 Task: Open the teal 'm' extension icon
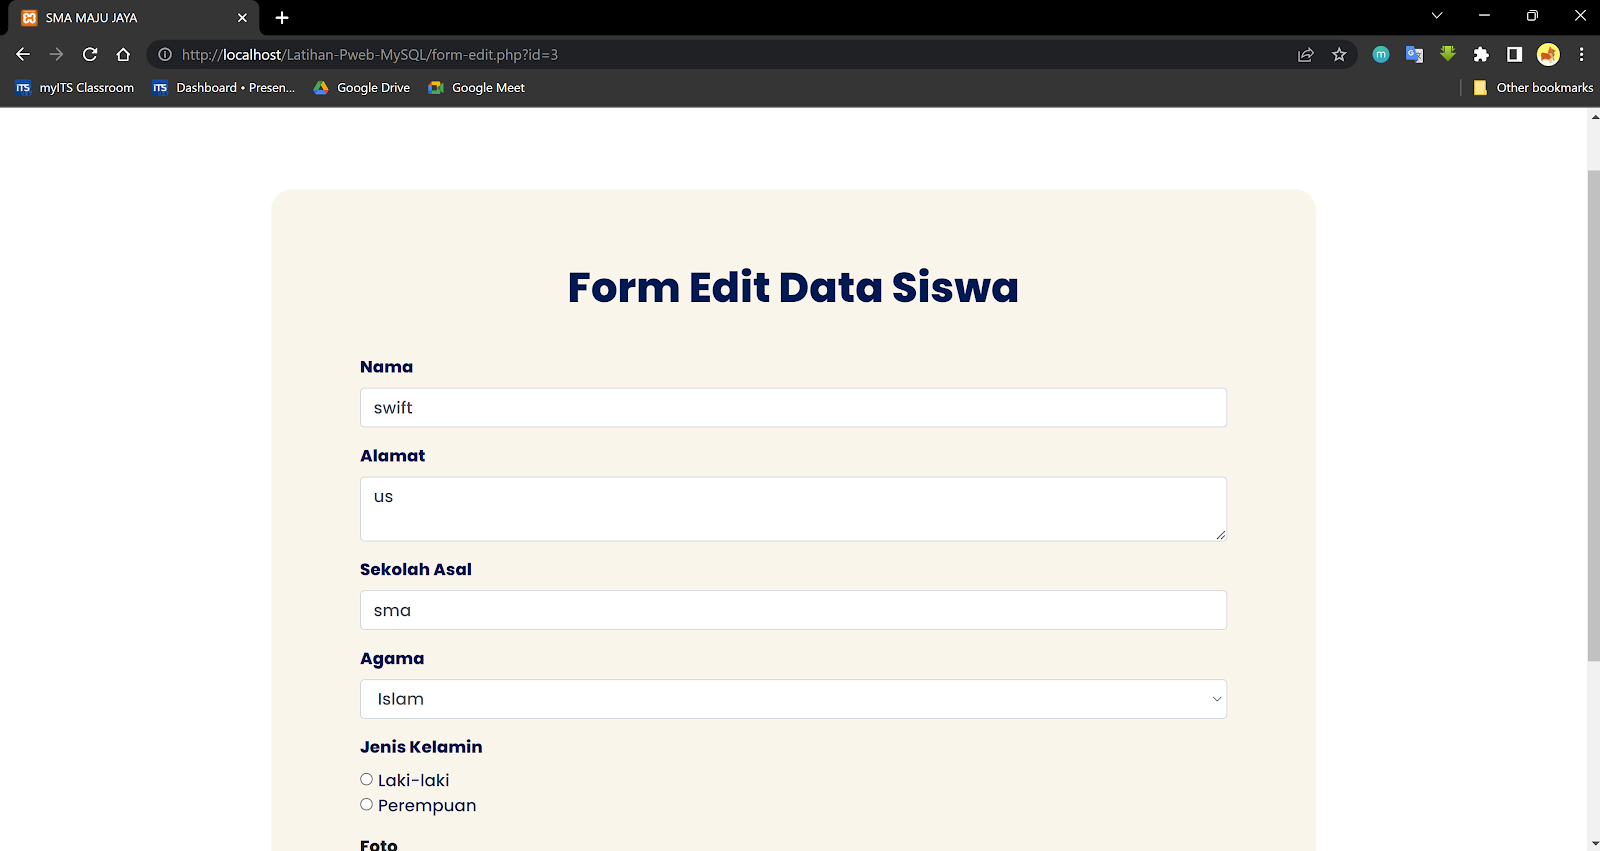pos(1381,55)
